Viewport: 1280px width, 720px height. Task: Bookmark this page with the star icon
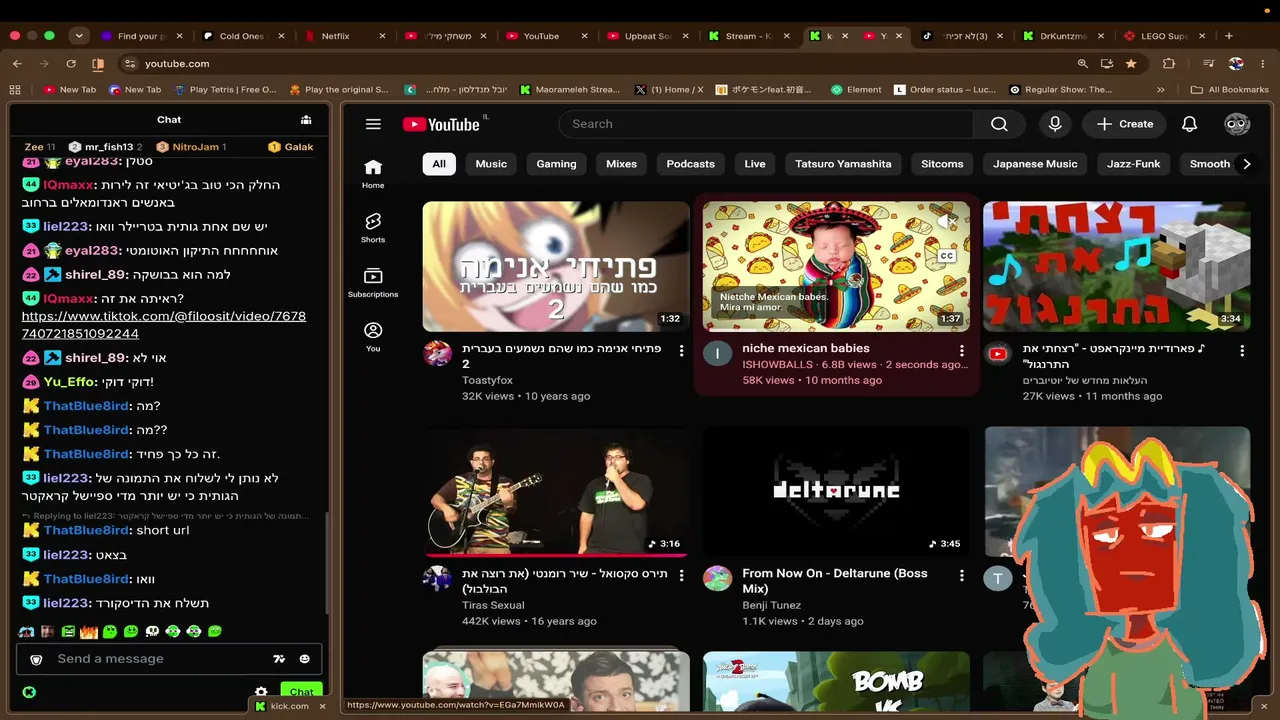pos(1131,63)
